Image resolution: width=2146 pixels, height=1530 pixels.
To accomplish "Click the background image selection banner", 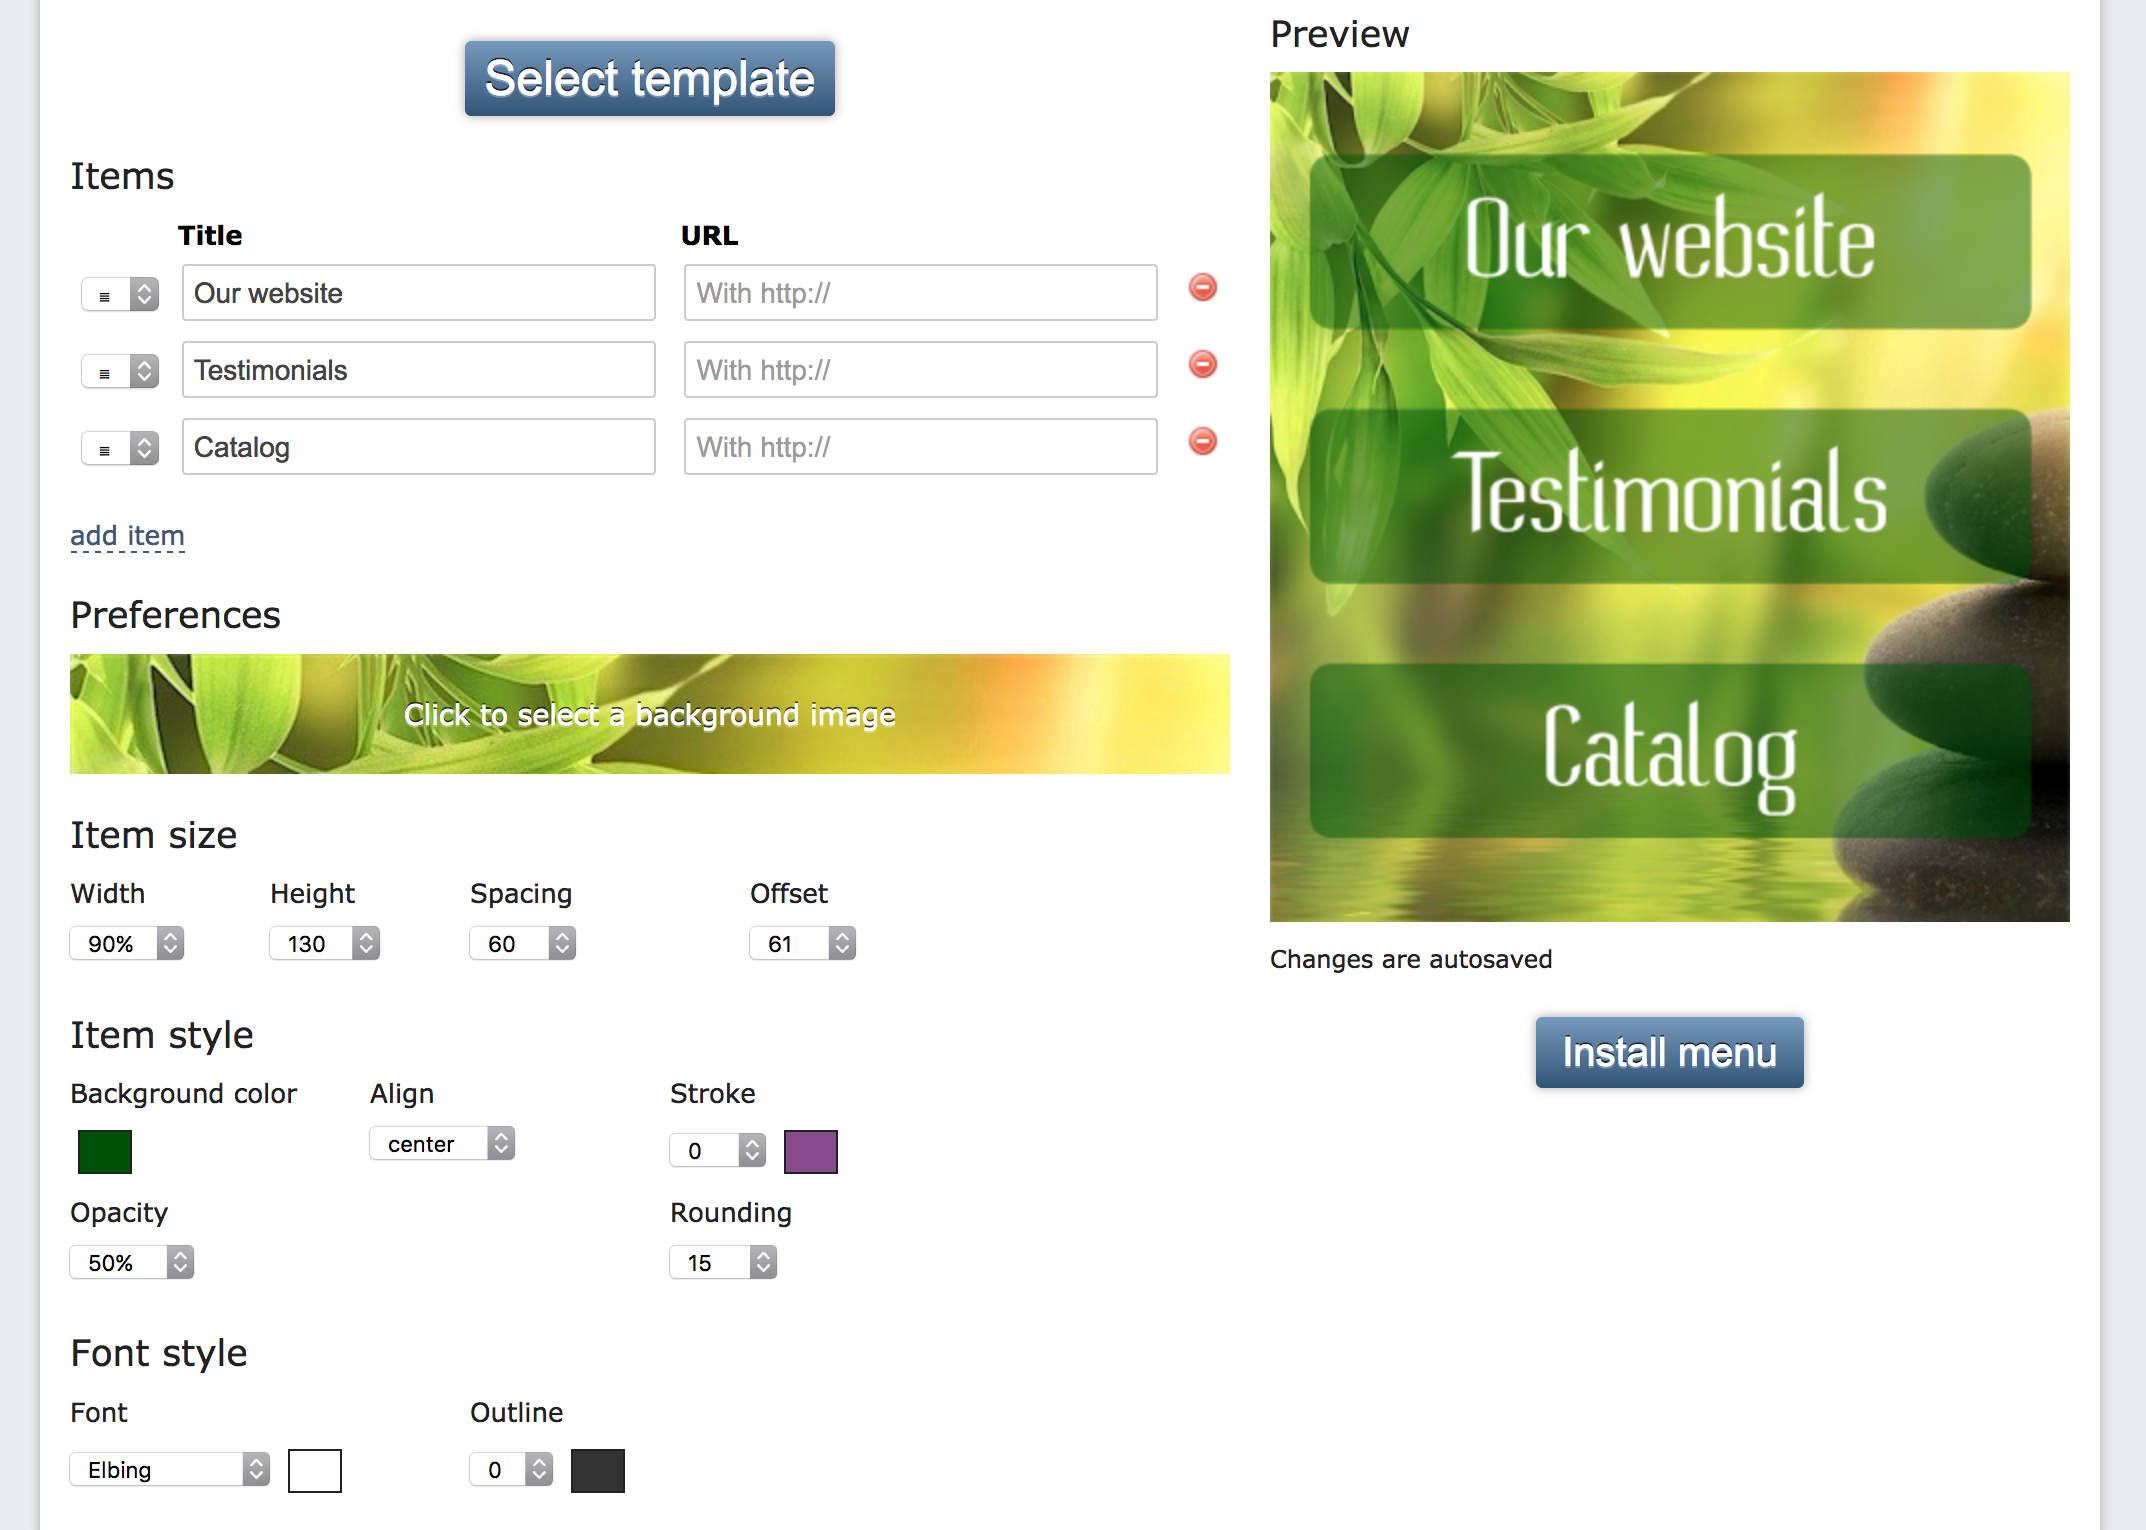I will pyautogui.click(x=649, y=714).
